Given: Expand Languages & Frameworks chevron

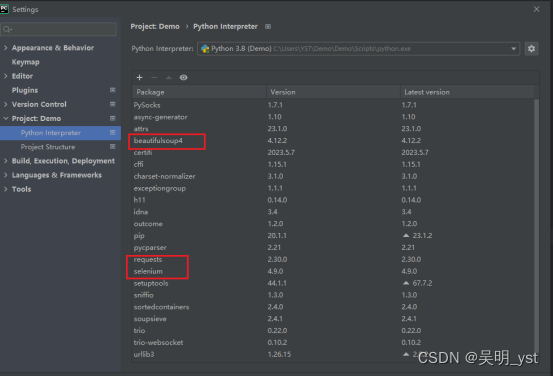Looking at the screenshot, I should (x=5, y=175).
